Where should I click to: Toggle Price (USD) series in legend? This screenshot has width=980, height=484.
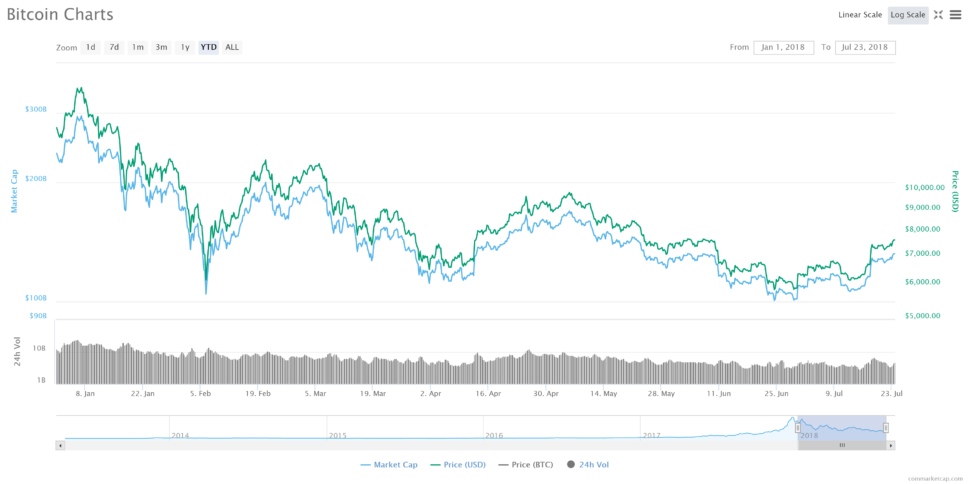click(x=460, y=464)
